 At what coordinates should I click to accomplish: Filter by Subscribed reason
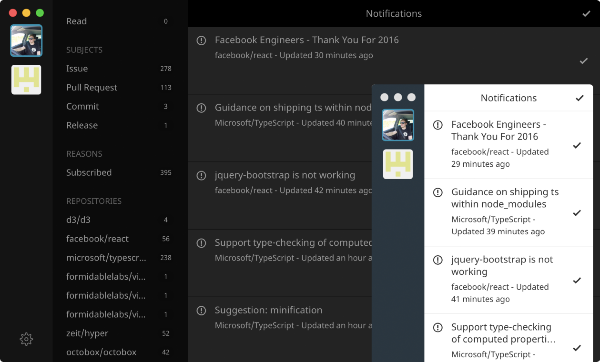coord(119,173)
